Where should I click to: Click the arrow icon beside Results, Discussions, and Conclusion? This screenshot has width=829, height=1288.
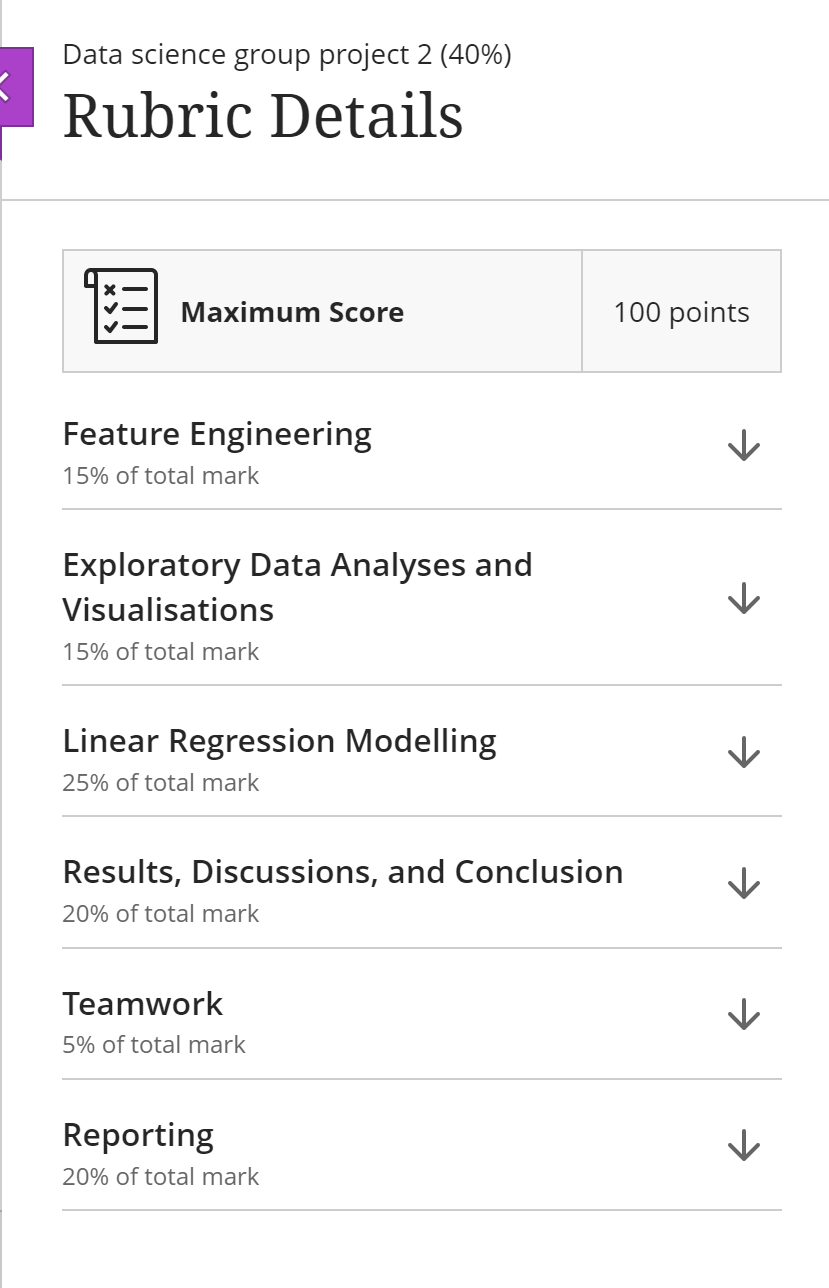tap(743, 882)
